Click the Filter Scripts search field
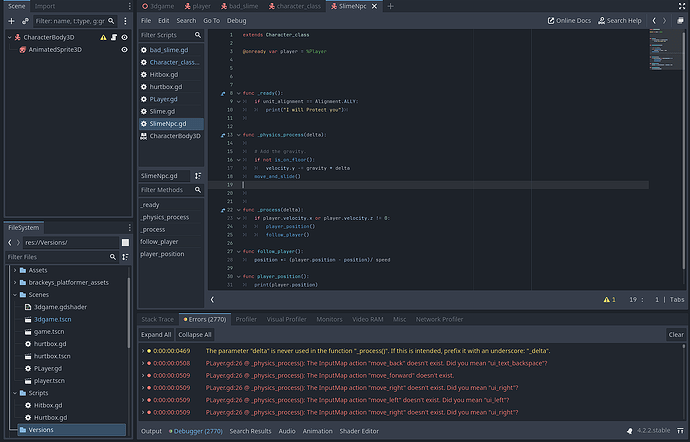The image size is (690, 442). [171, 35]
